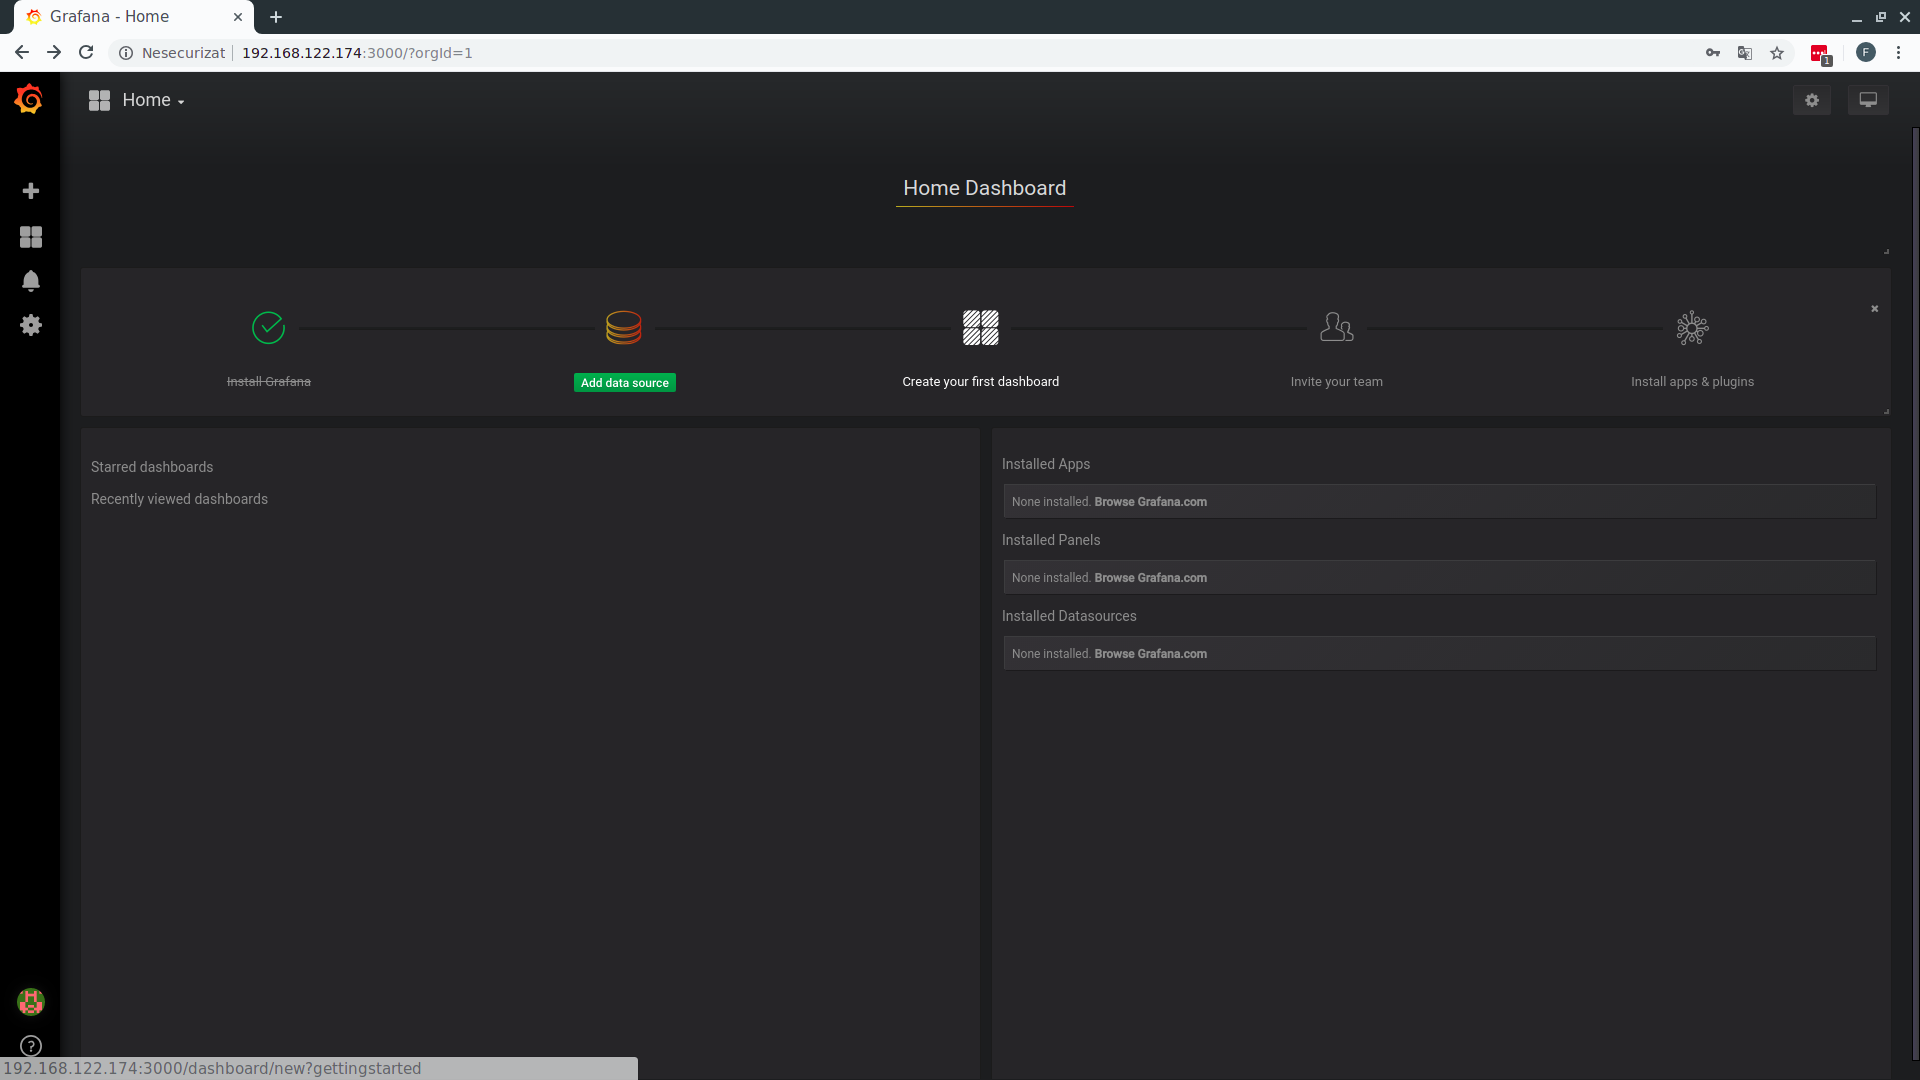Click the Invite your team users icon

[1337, 327]
